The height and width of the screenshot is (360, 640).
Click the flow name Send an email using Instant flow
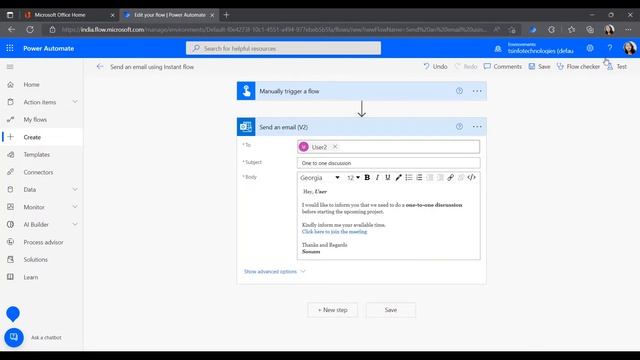(x=152, y=67)
